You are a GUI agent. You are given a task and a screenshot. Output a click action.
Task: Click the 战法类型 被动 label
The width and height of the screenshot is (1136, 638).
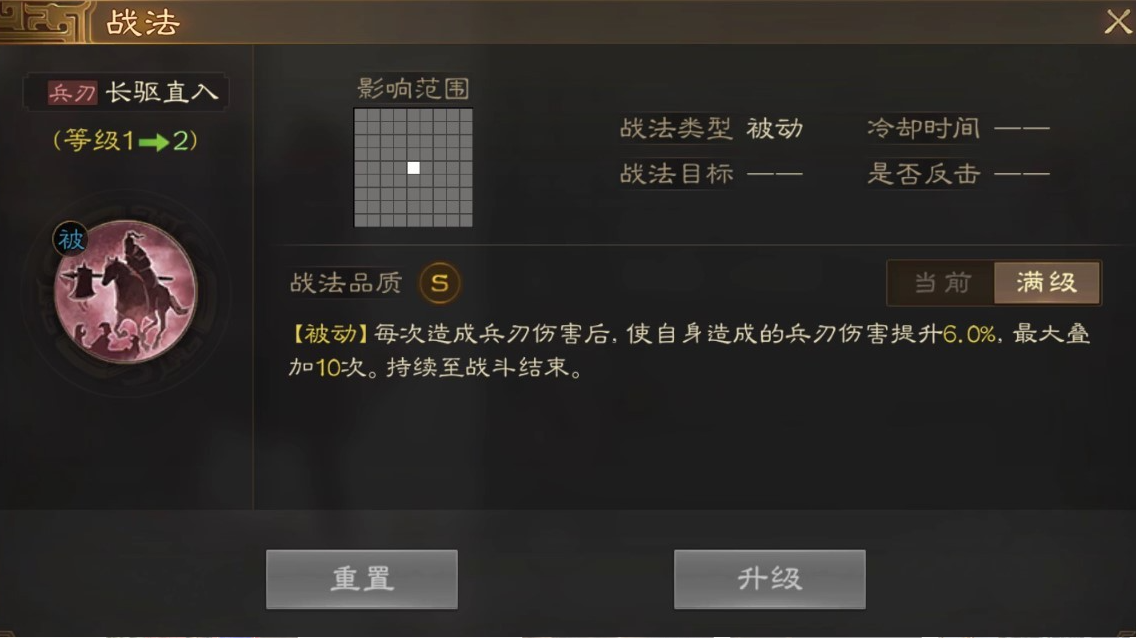711,129
